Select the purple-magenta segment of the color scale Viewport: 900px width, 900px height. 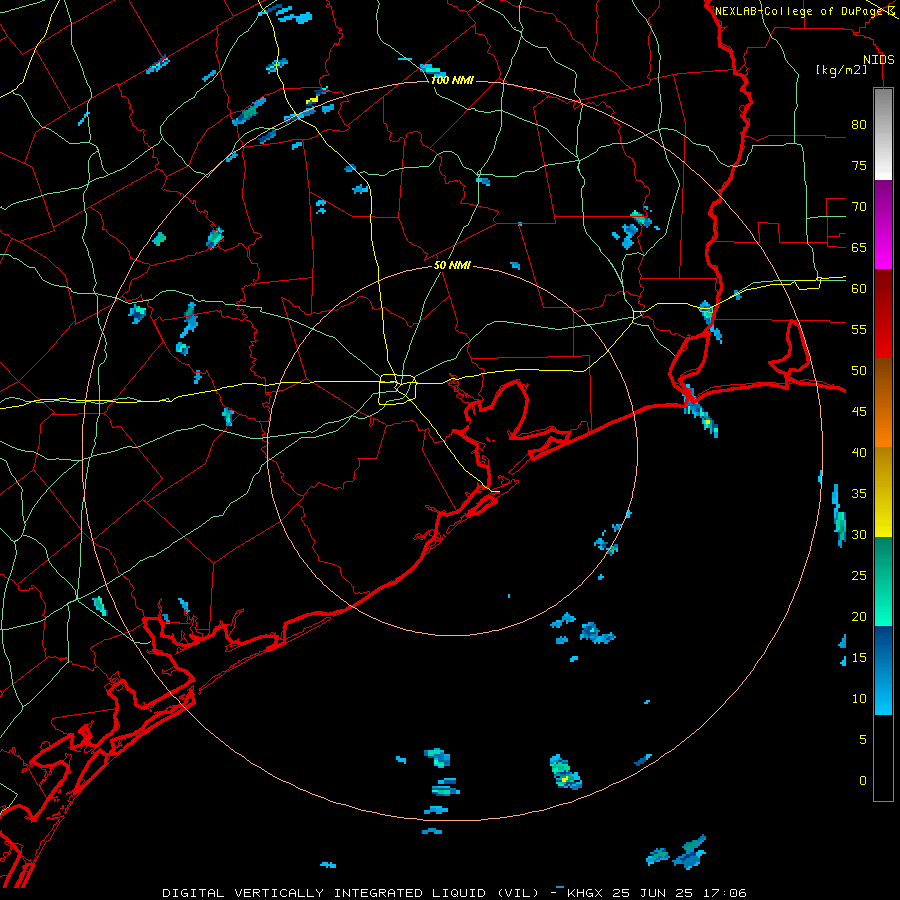pyautogui.click(x=883, y=224)
